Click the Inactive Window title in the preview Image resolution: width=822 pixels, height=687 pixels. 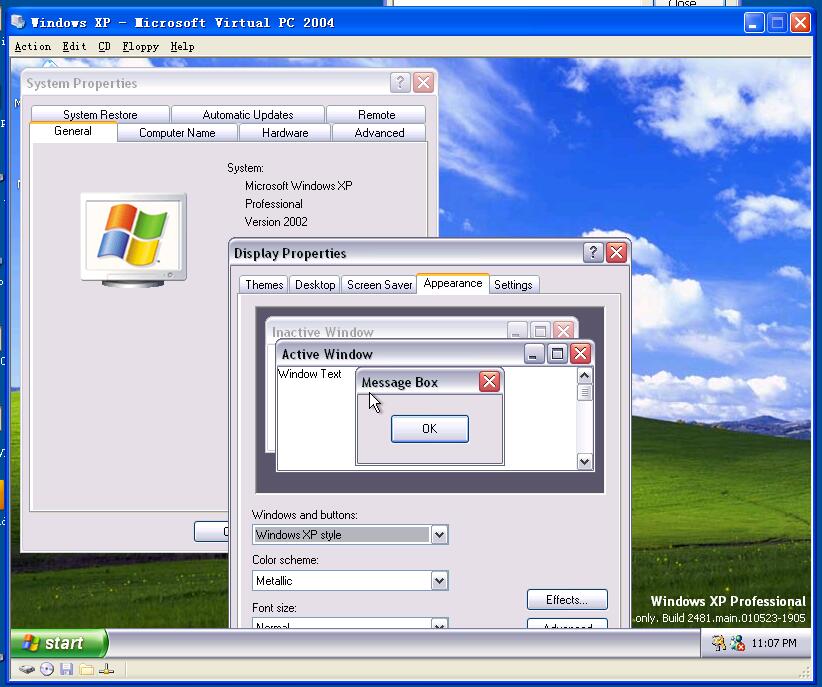pos(322,332)
